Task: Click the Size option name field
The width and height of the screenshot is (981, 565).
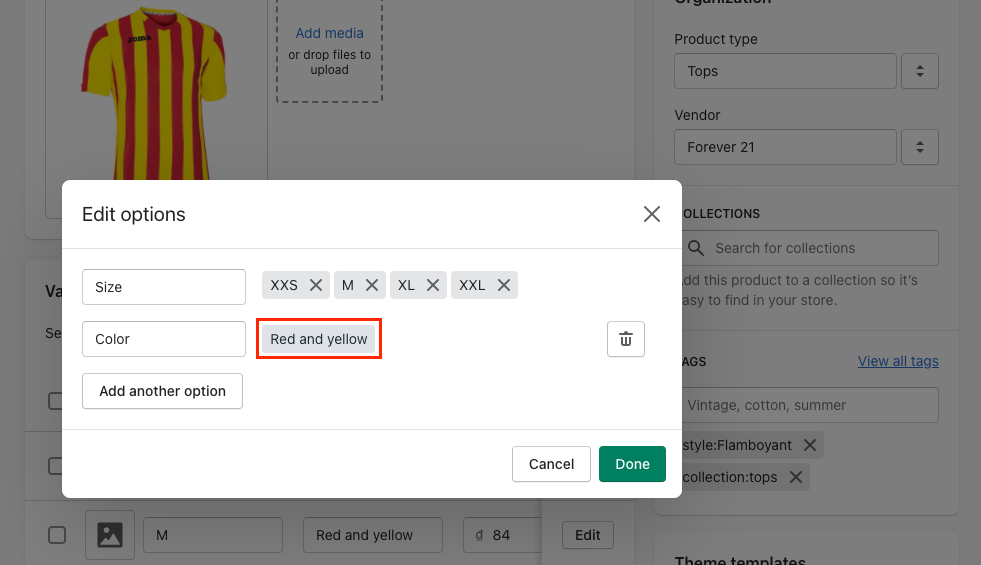Action: point(164,287)
